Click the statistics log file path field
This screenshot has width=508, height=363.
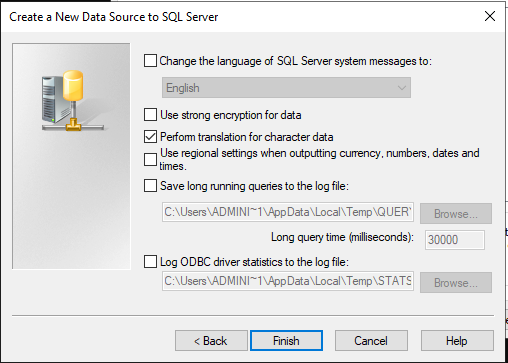pyautogui.click(x=288, y=281)
